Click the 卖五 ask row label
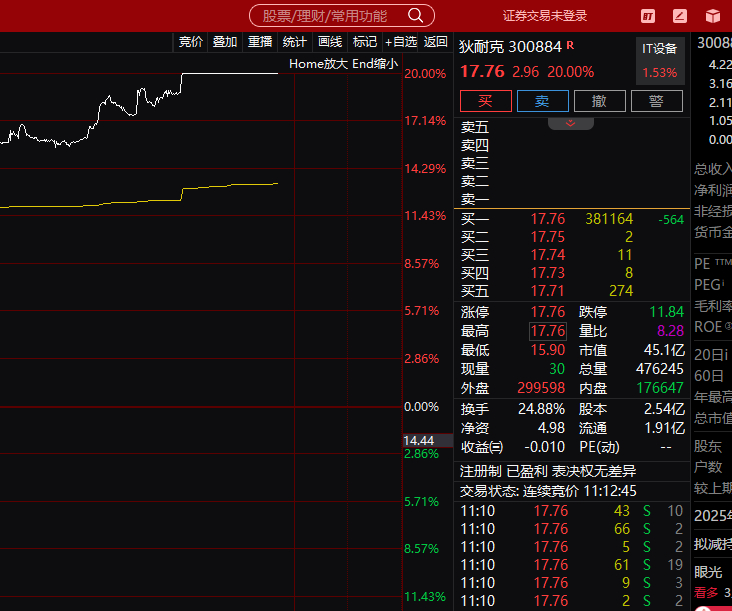 [475, 127]
